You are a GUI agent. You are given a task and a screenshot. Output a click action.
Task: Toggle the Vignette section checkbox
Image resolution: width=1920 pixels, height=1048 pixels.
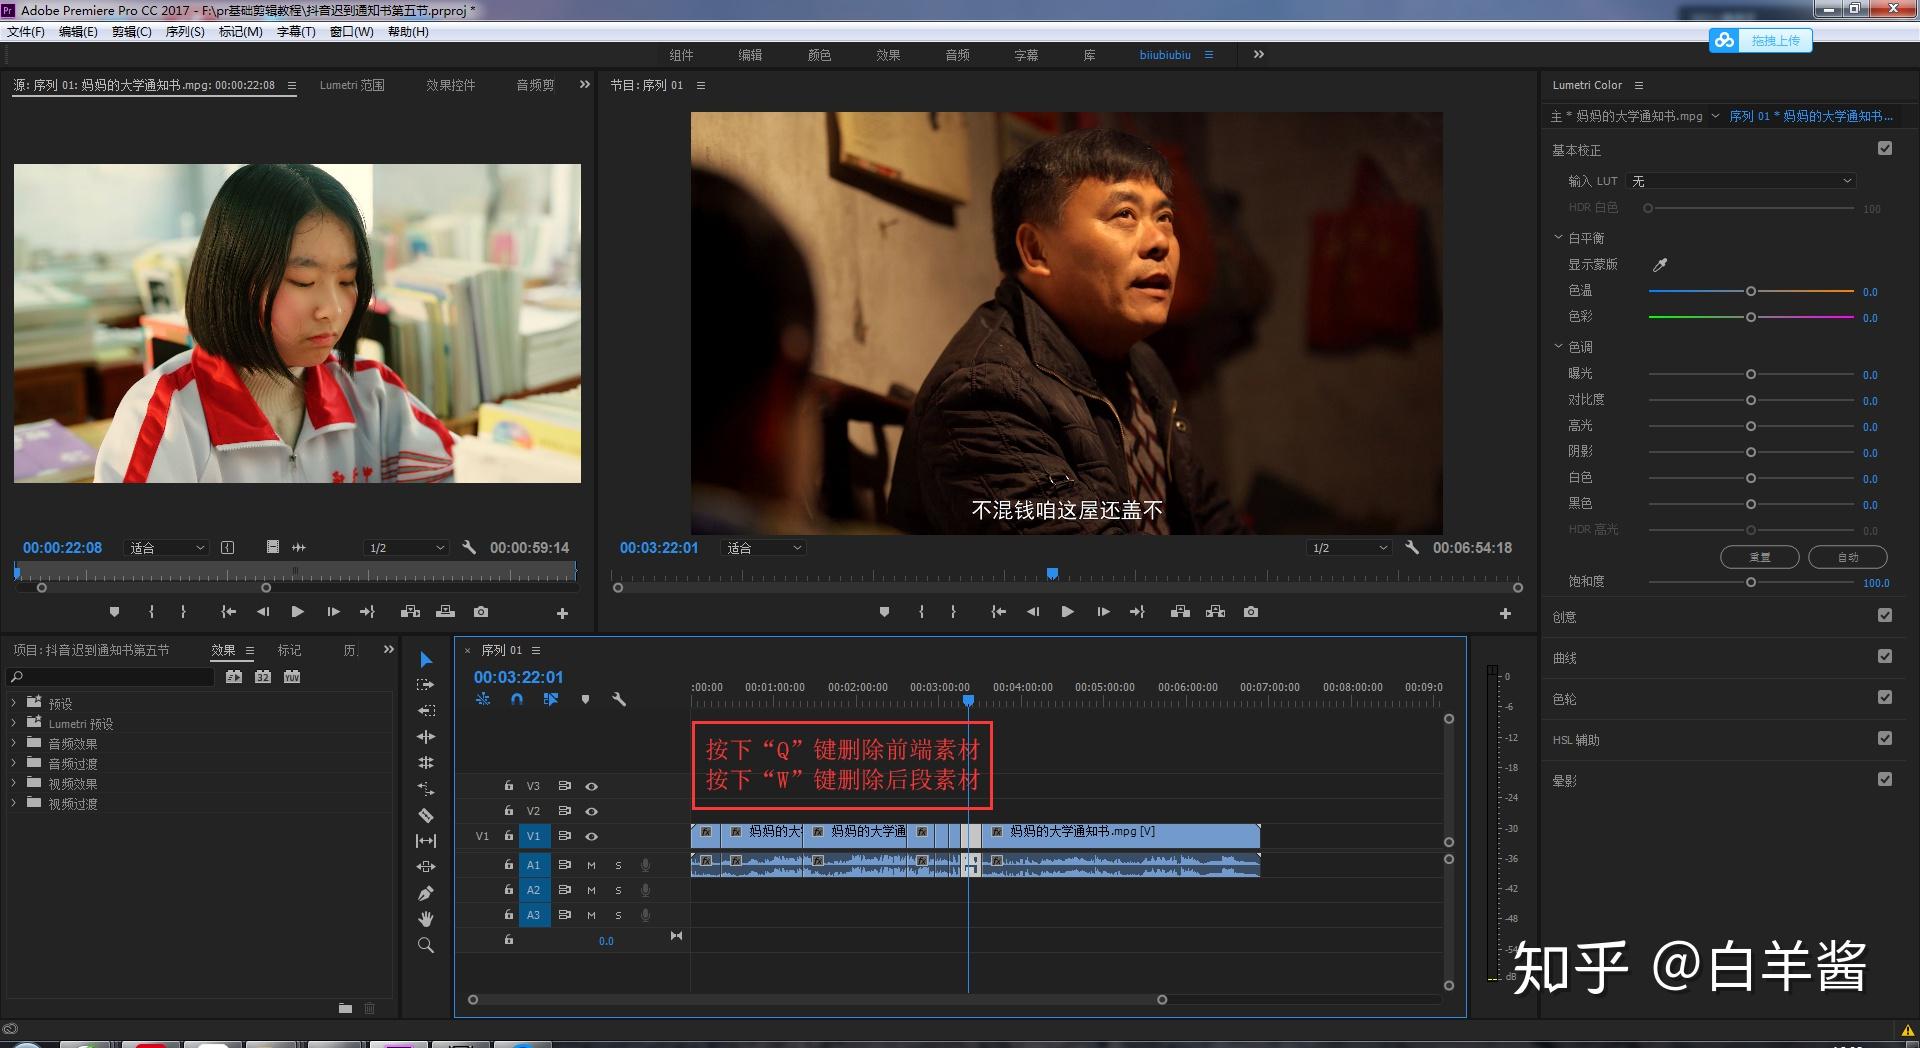(1885, 780)
